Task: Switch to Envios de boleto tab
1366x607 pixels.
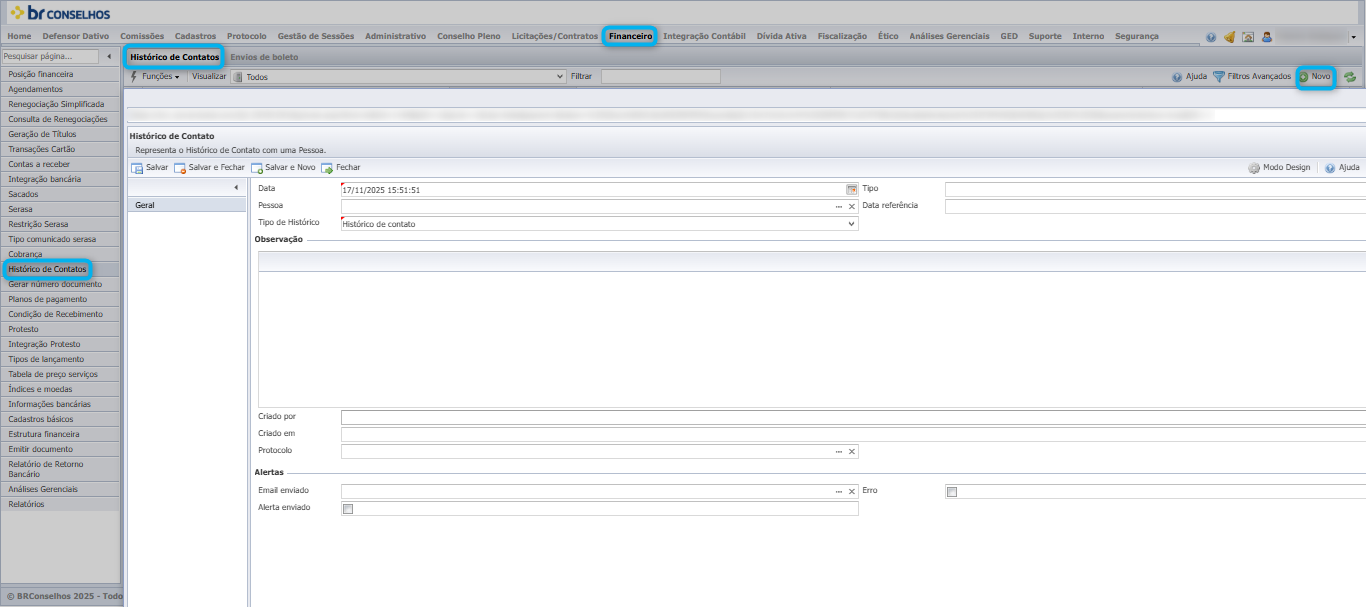Action: 264,57
